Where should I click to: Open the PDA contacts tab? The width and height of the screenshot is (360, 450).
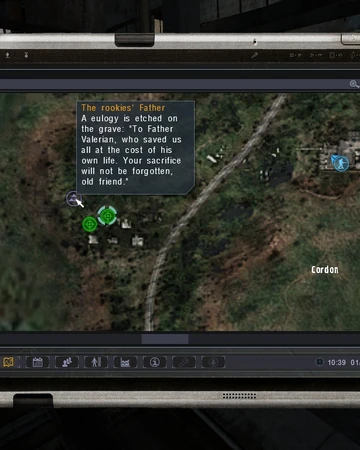click(x=67, y=362)
